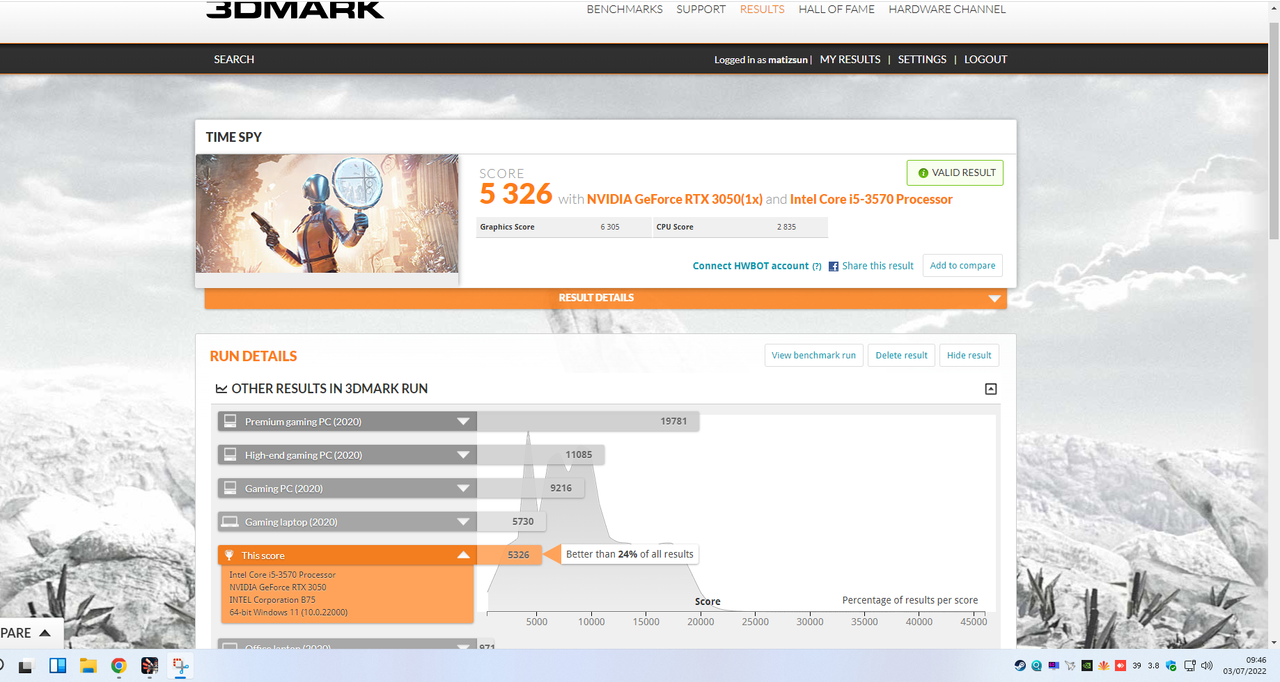Click the desktop icon on Gaming PC (2020) row

click(230, 488)
